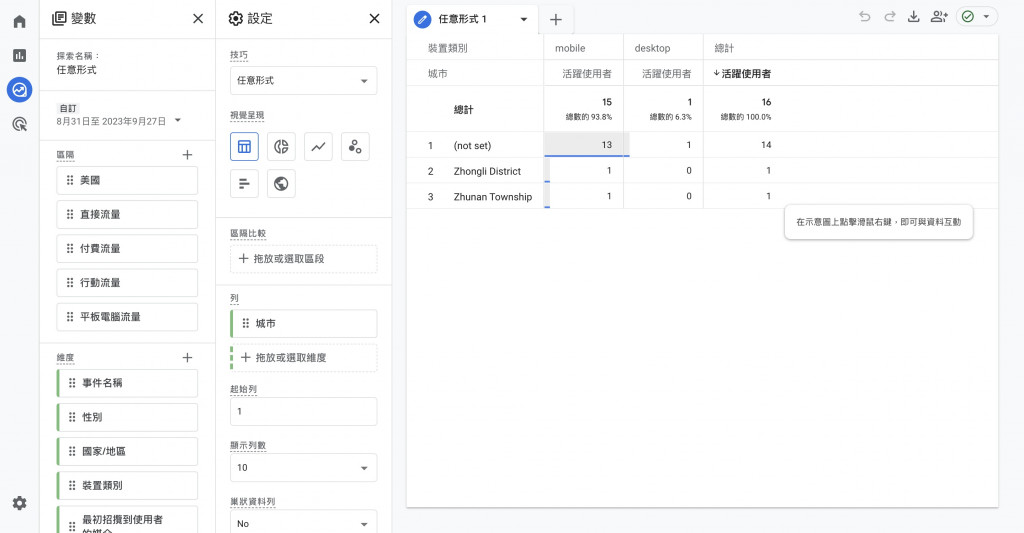Click mobile column header

pyautogui.click(x=570, y=48)
